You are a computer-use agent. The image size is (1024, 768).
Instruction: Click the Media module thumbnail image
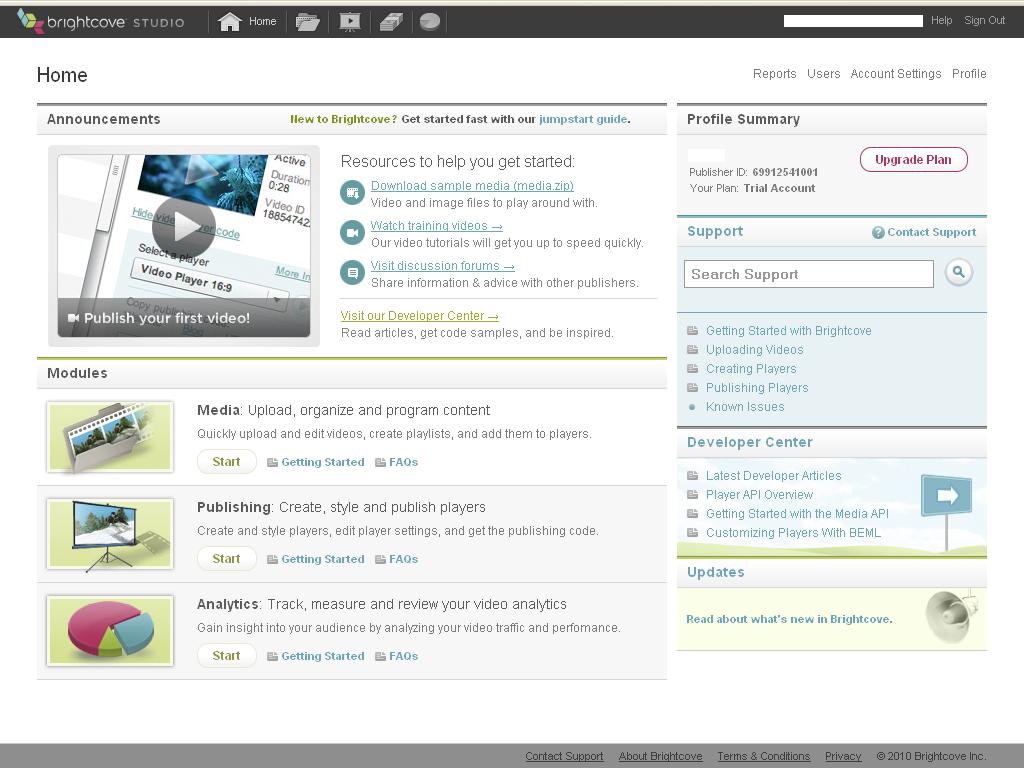click(x=110, y=437)
